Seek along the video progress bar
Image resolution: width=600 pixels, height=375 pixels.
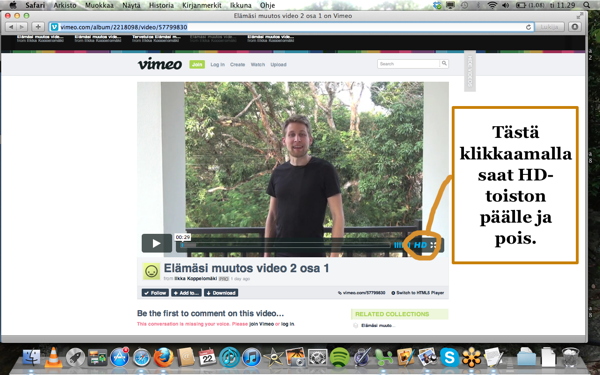pos(285,245)
